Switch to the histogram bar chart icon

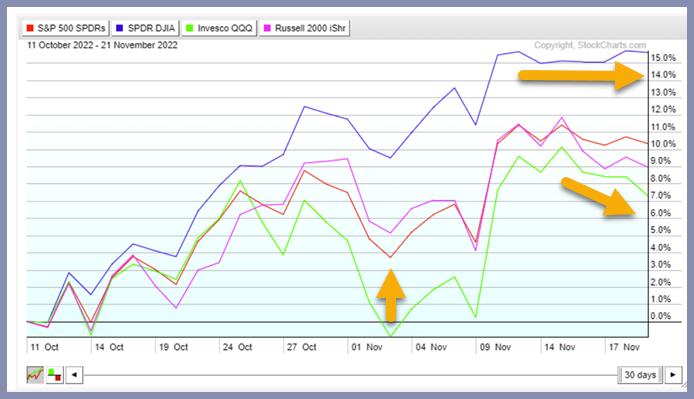pyautogui.click(x=55, y=375)
